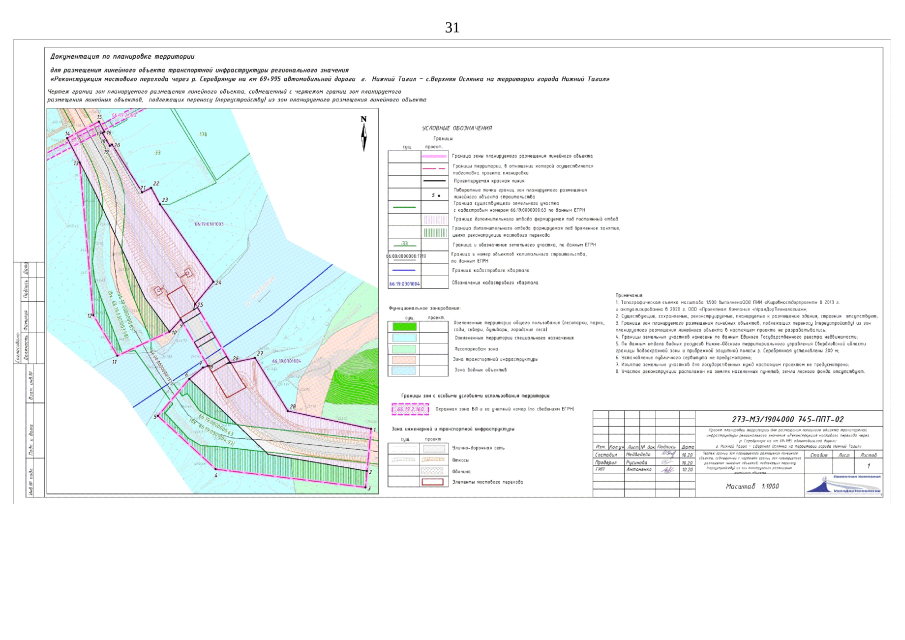The image size is (905, 640).
Task: Click the pink planned placement zone boundary symbol
Action: click(432, 156)
